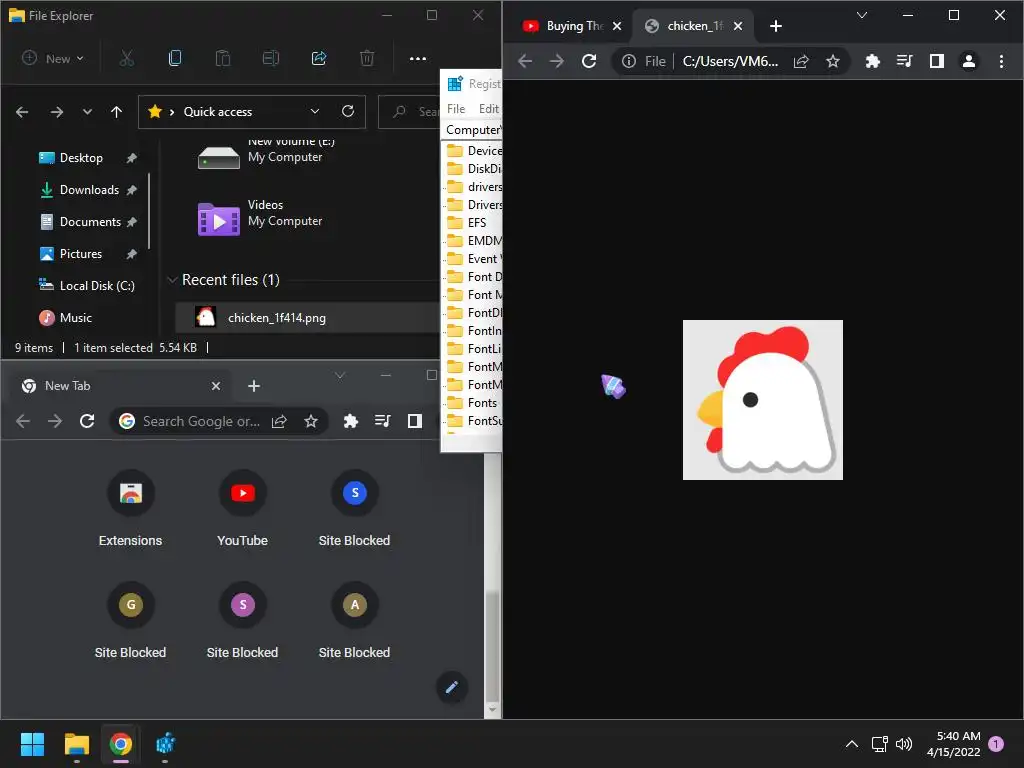Switch to the New Tab tab in Chrome
1024x768 pixels.
pos(121,385)
